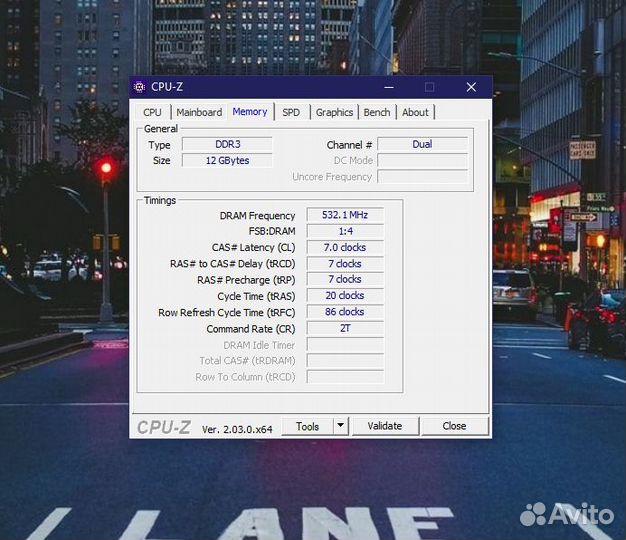Click the tRCD 7 clocks value

tap(345, 264)
